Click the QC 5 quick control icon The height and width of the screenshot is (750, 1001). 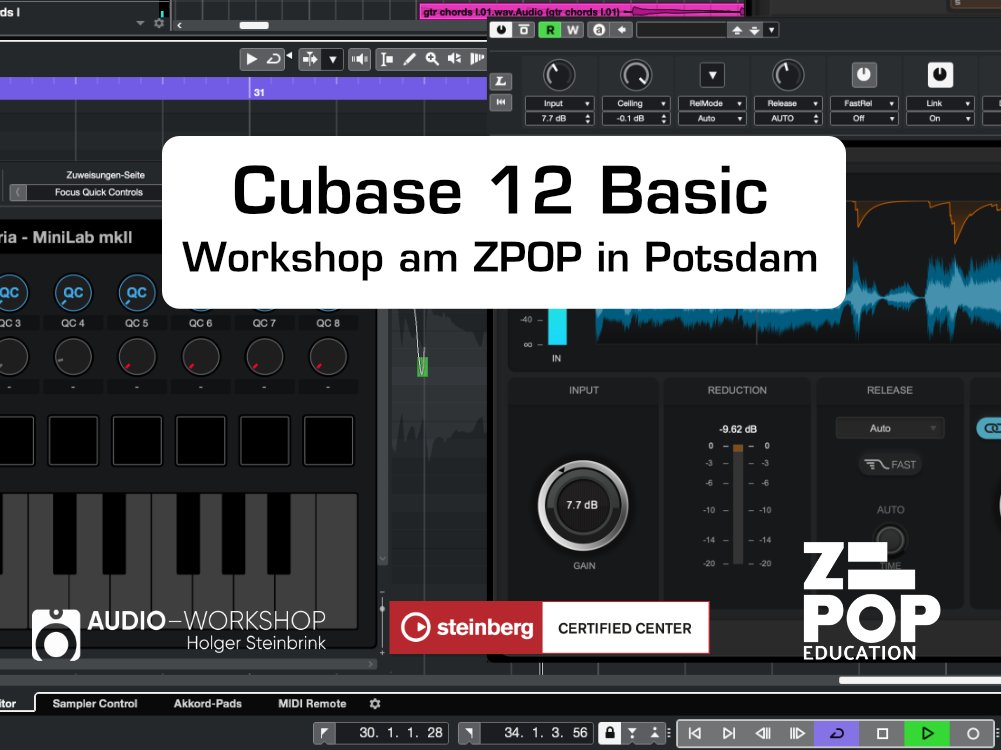[x=137, y=292]
